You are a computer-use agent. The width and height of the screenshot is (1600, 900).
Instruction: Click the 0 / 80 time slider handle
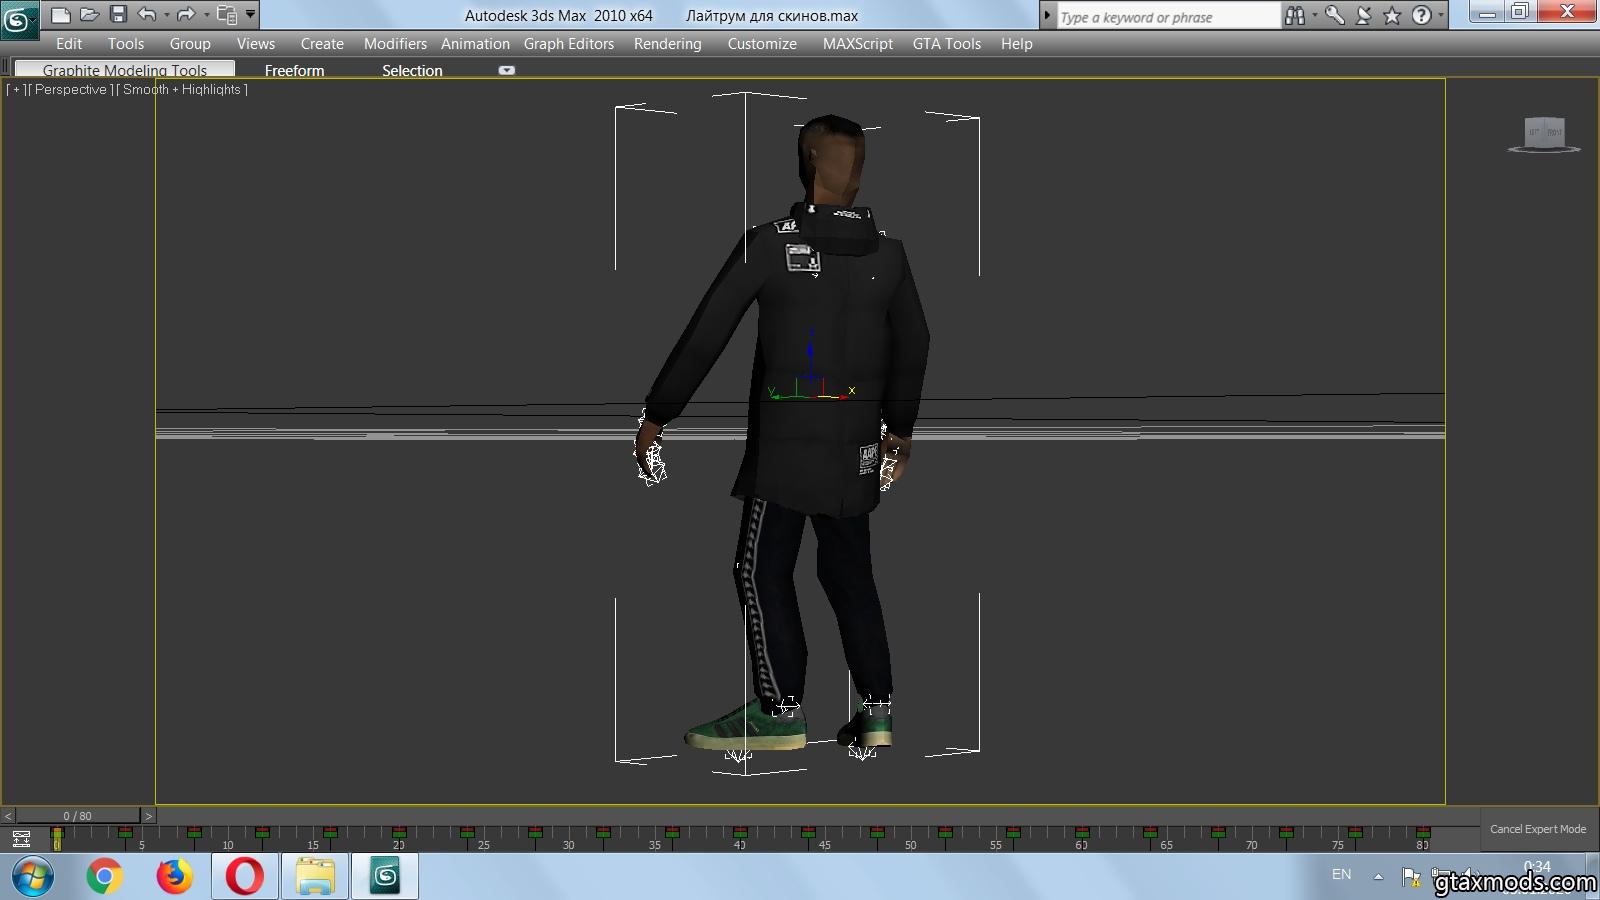[77, 816]
